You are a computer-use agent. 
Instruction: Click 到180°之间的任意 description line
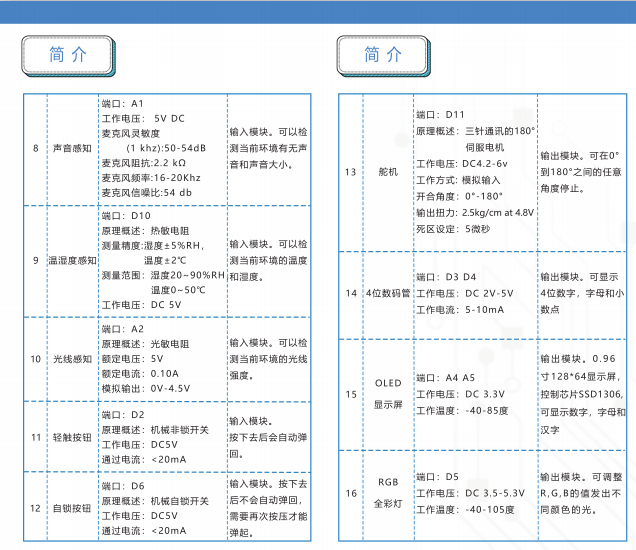581,172
